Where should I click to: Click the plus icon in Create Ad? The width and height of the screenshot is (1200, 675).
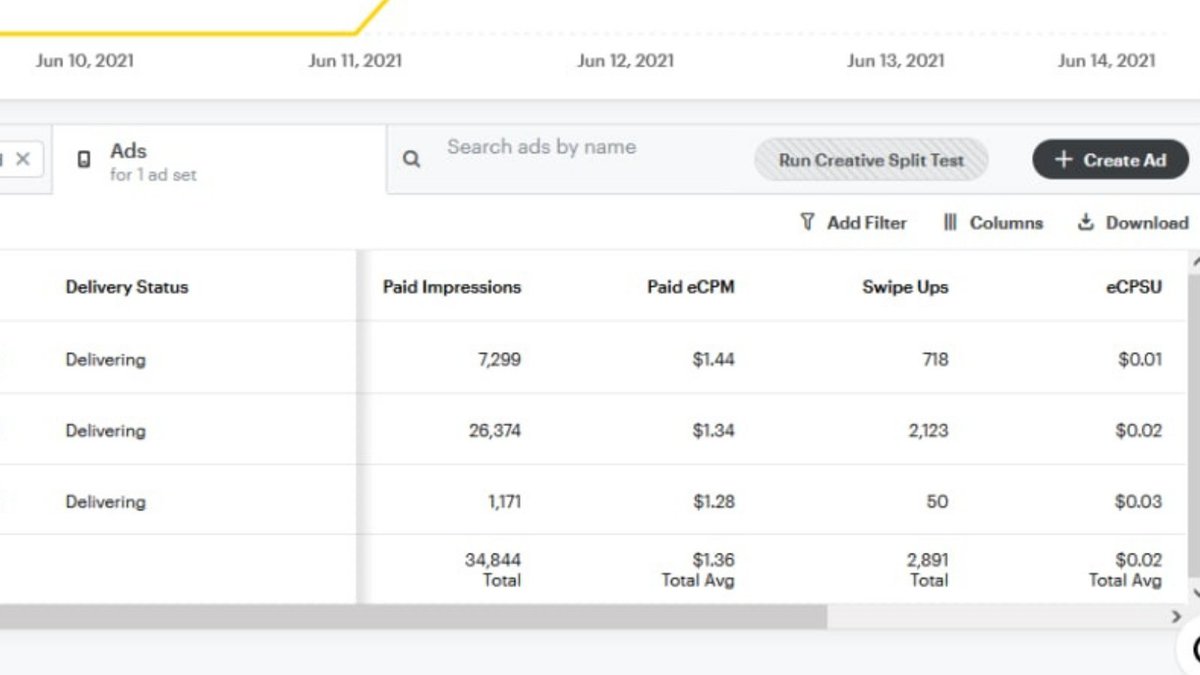1063,160
